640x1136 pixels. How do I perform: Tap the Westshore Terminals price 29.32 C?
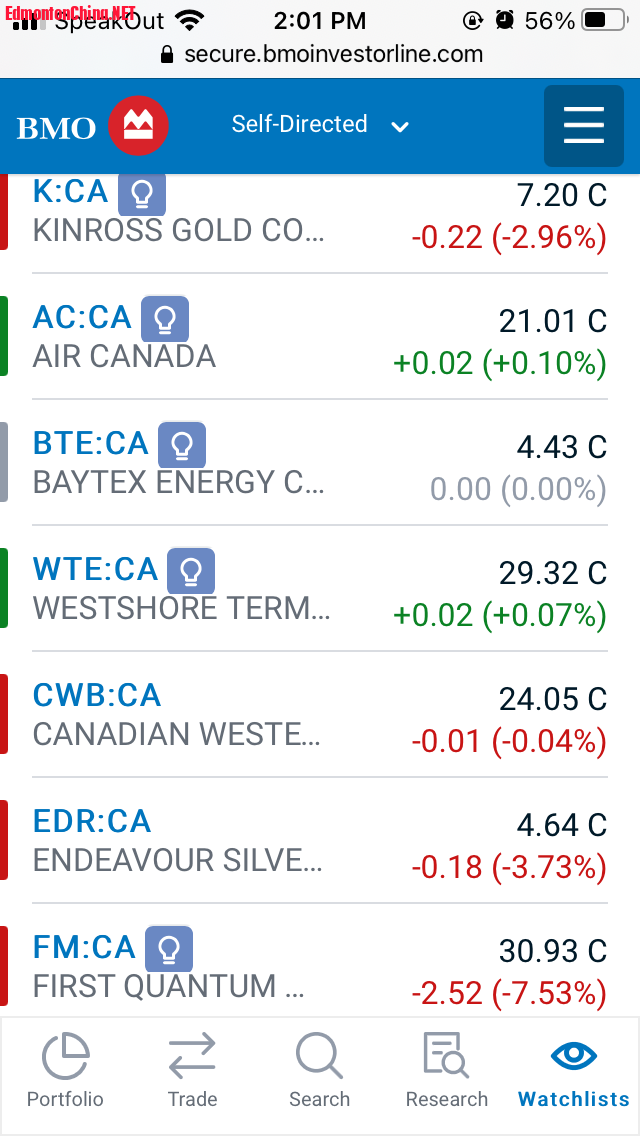coord(552,573)
